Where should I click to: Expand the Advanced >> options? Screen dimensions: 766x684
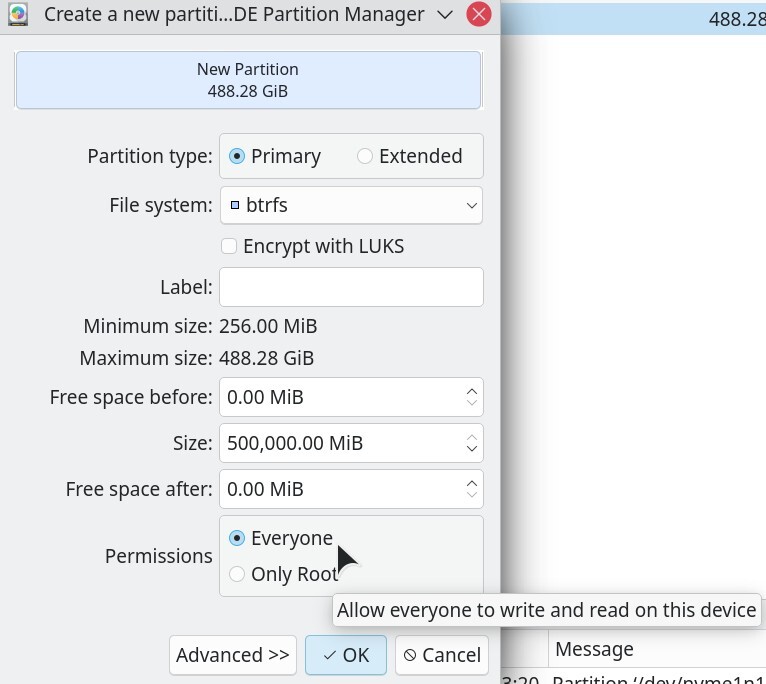coord(233,655)
